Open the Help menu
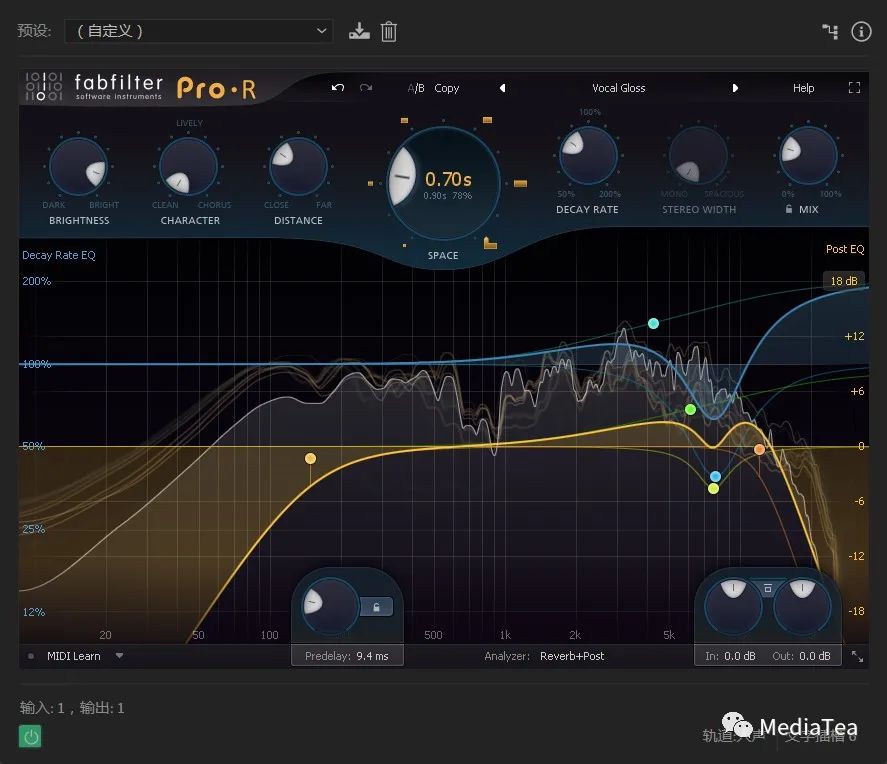 [x=803, y=88]
